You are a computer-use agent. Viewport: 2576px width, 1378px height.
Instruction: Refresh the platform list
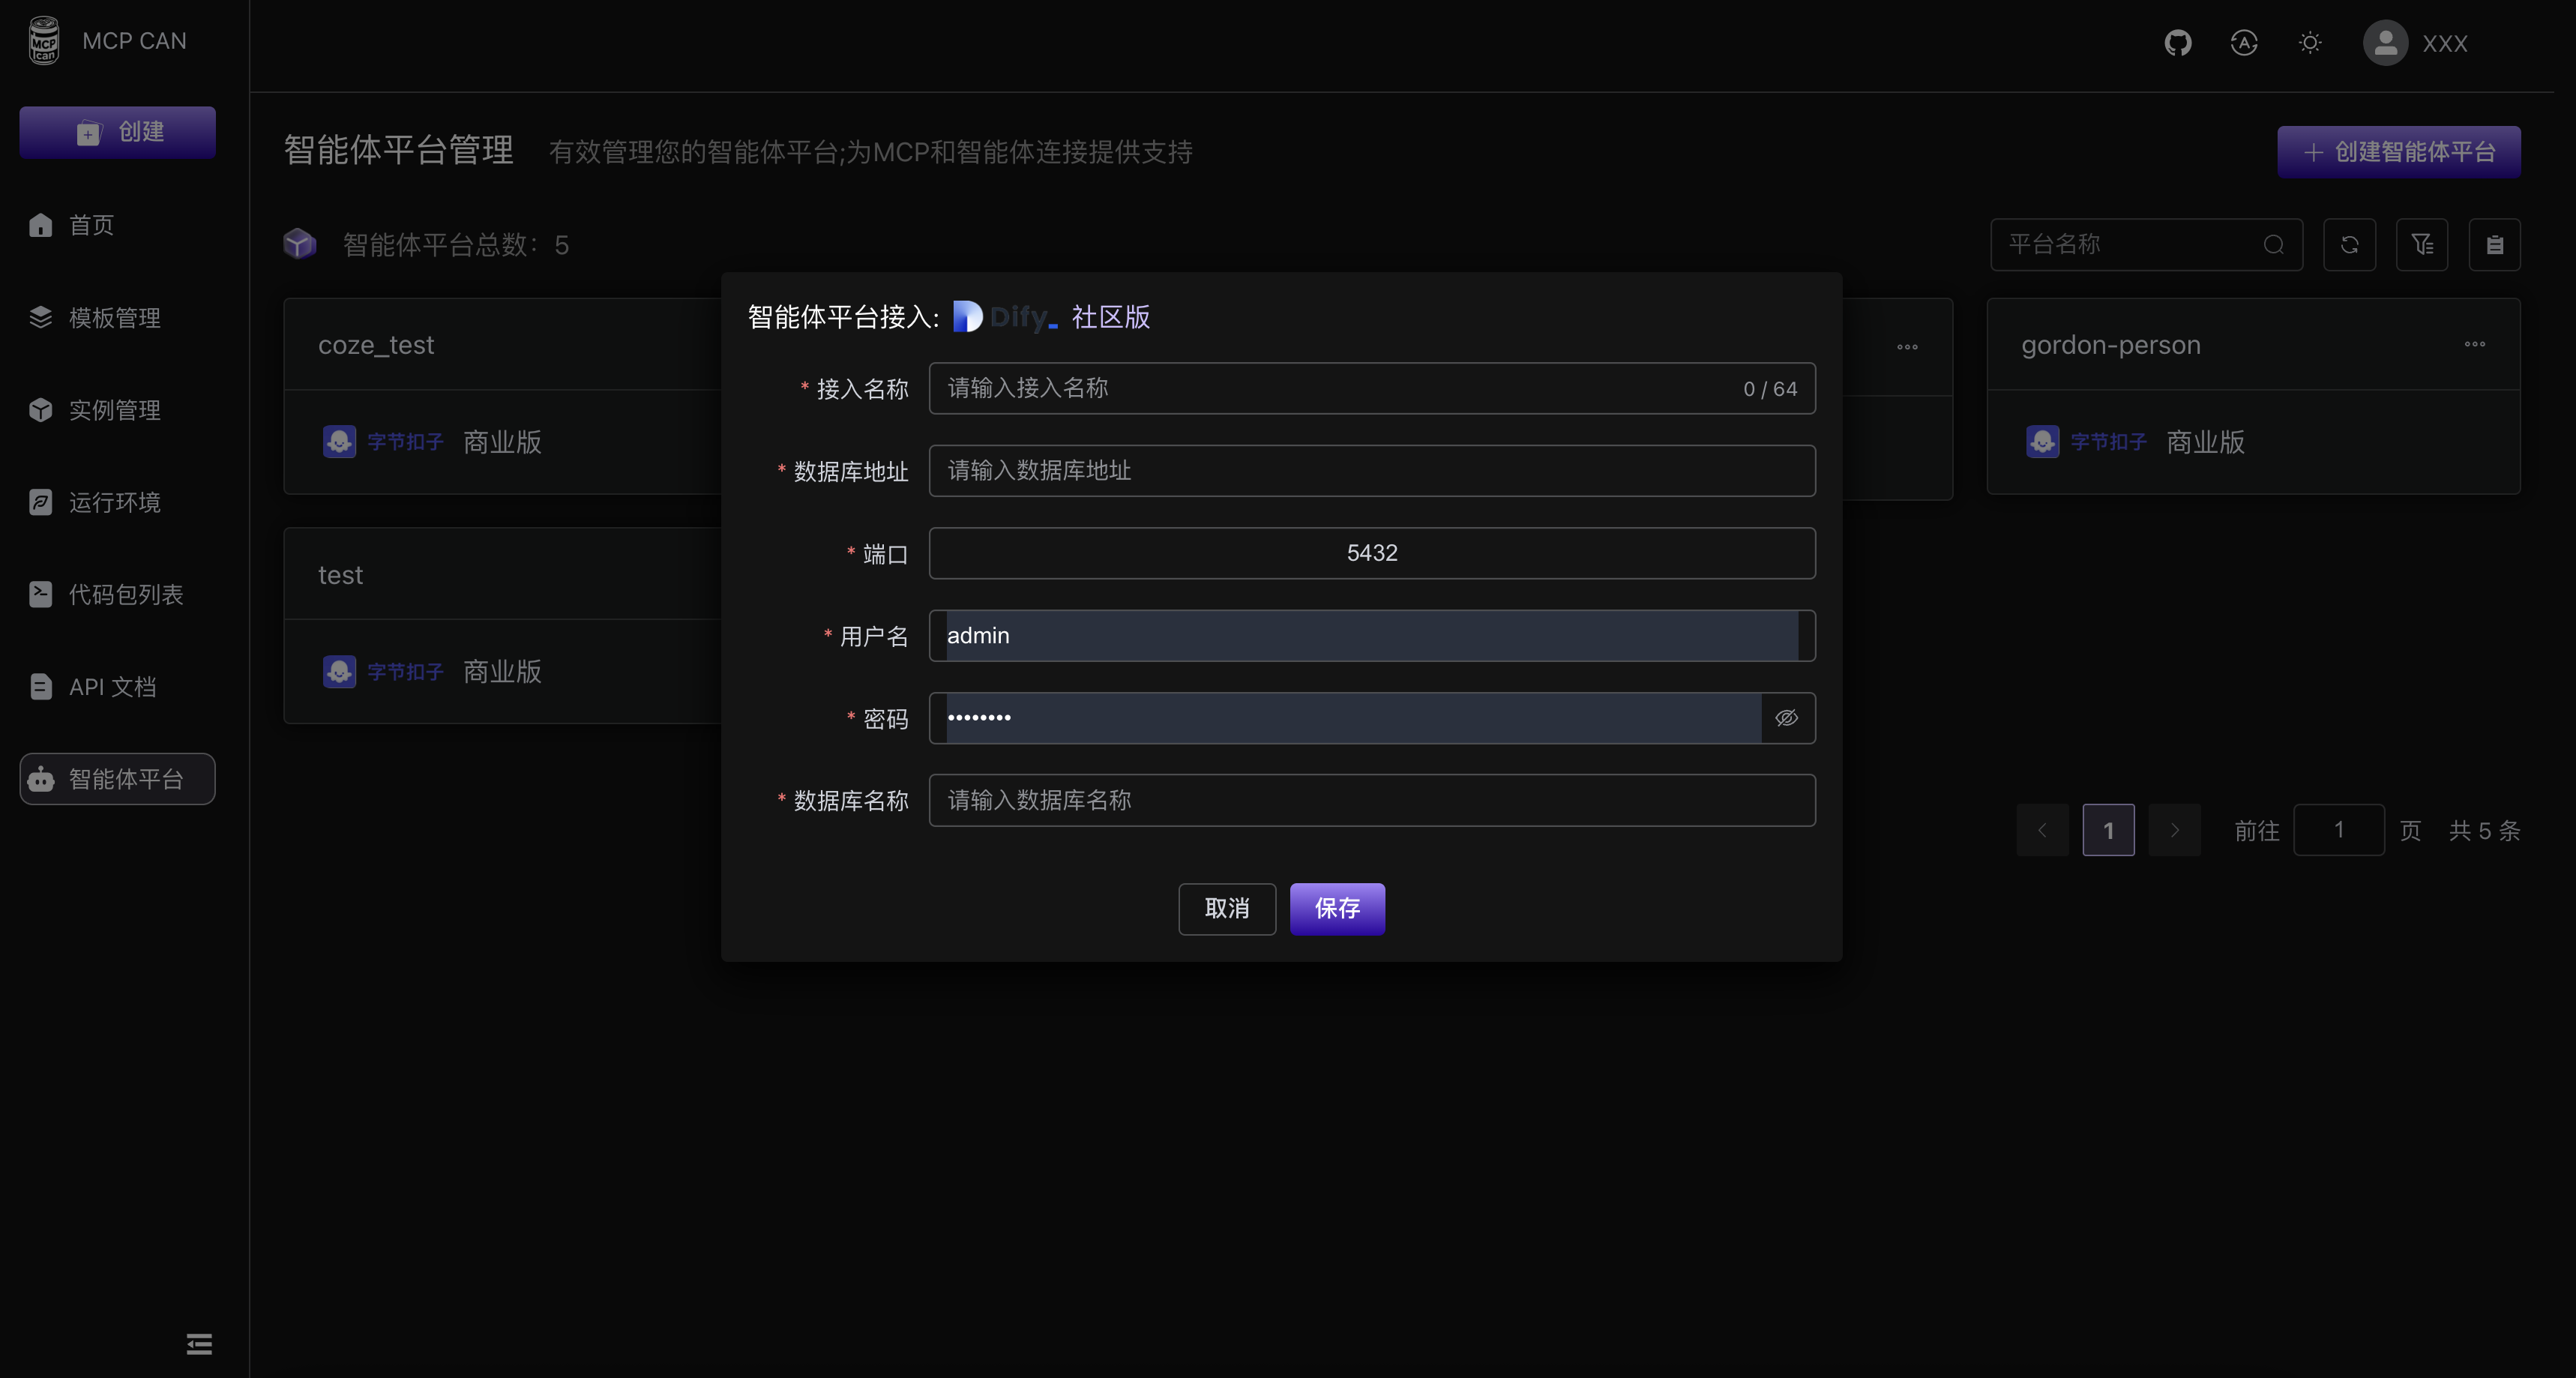point(2350,244)
